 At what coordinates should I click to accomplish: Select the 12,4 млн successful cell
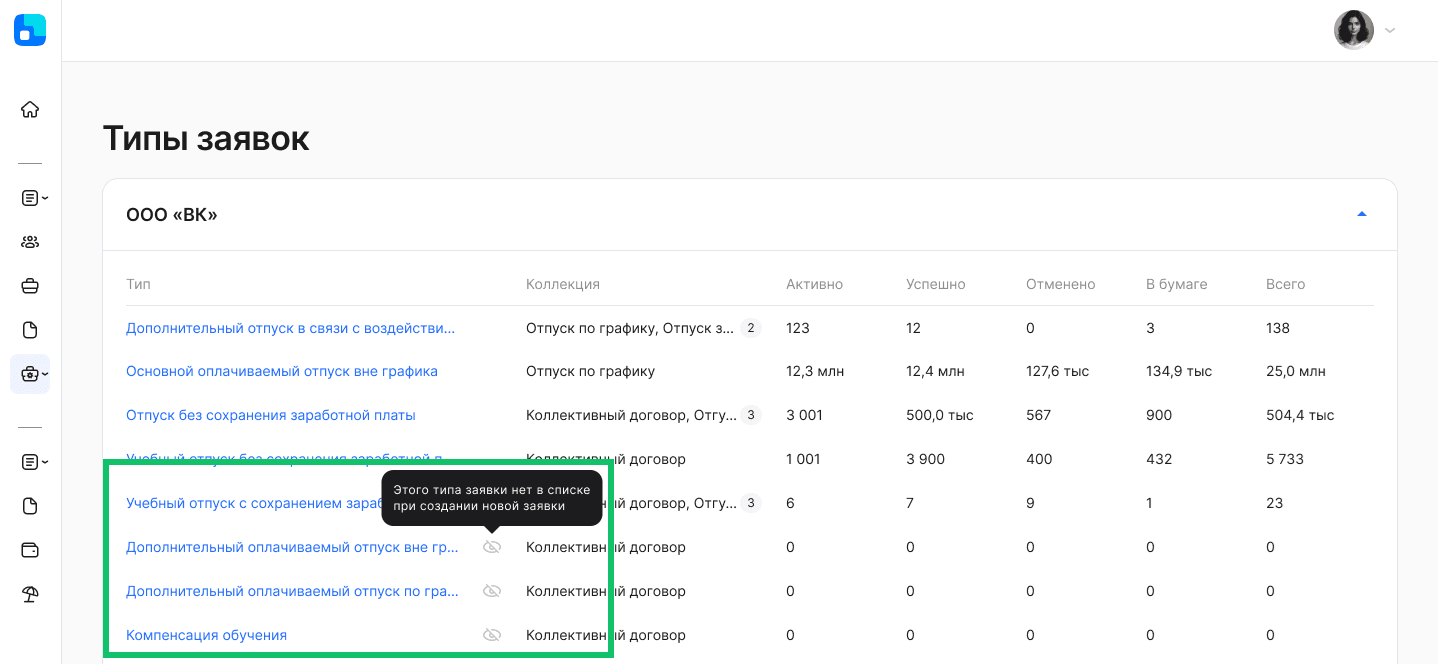(x=935, y=371)
